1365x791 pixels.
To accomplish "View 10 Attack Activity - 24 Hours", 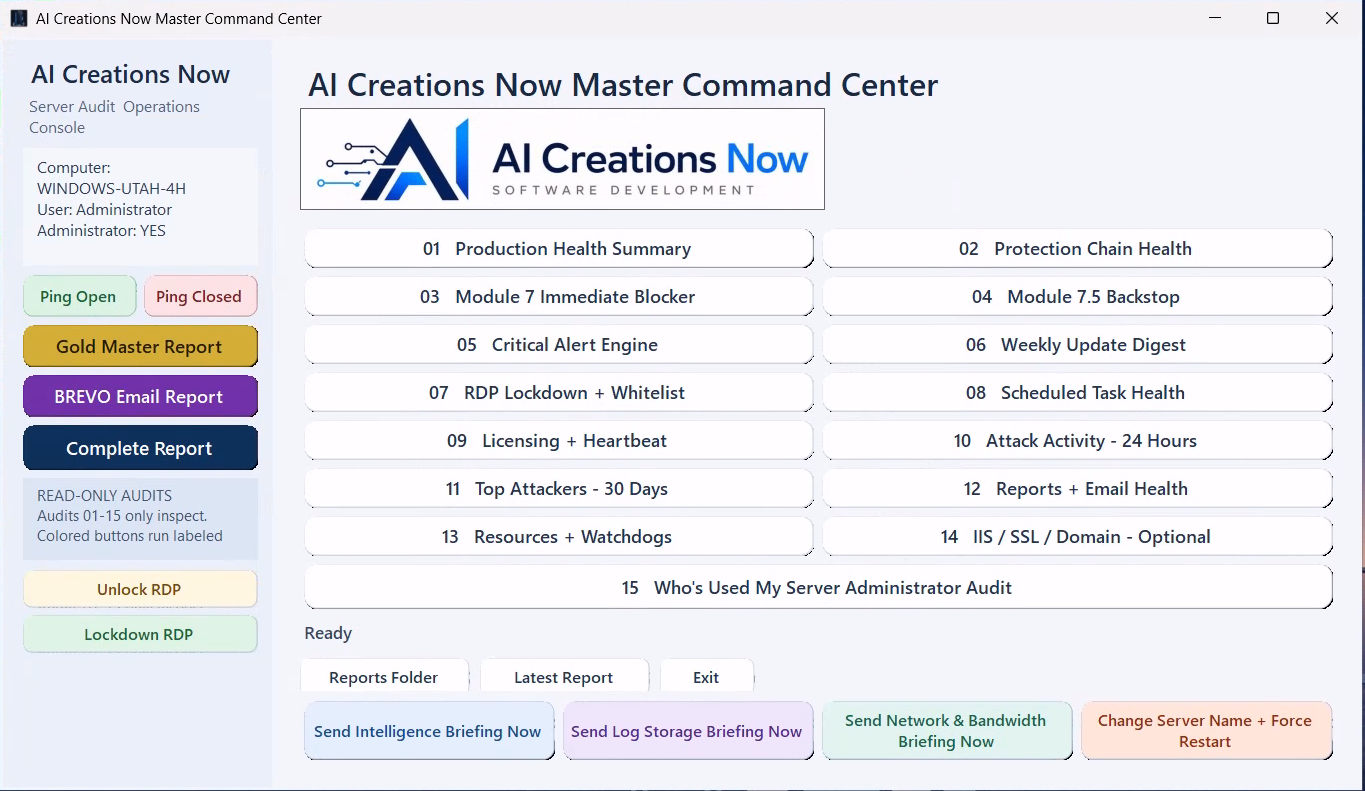I will pos(1077,441).
